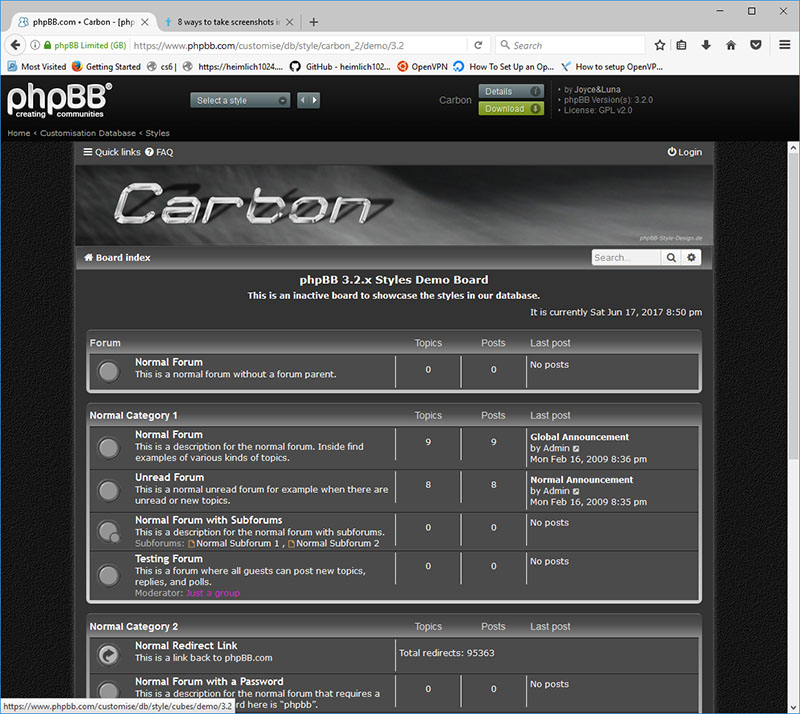Switch to 8 ways to take screenshots tab
This screenshot has width=800, height=714.
coord(228,22)
